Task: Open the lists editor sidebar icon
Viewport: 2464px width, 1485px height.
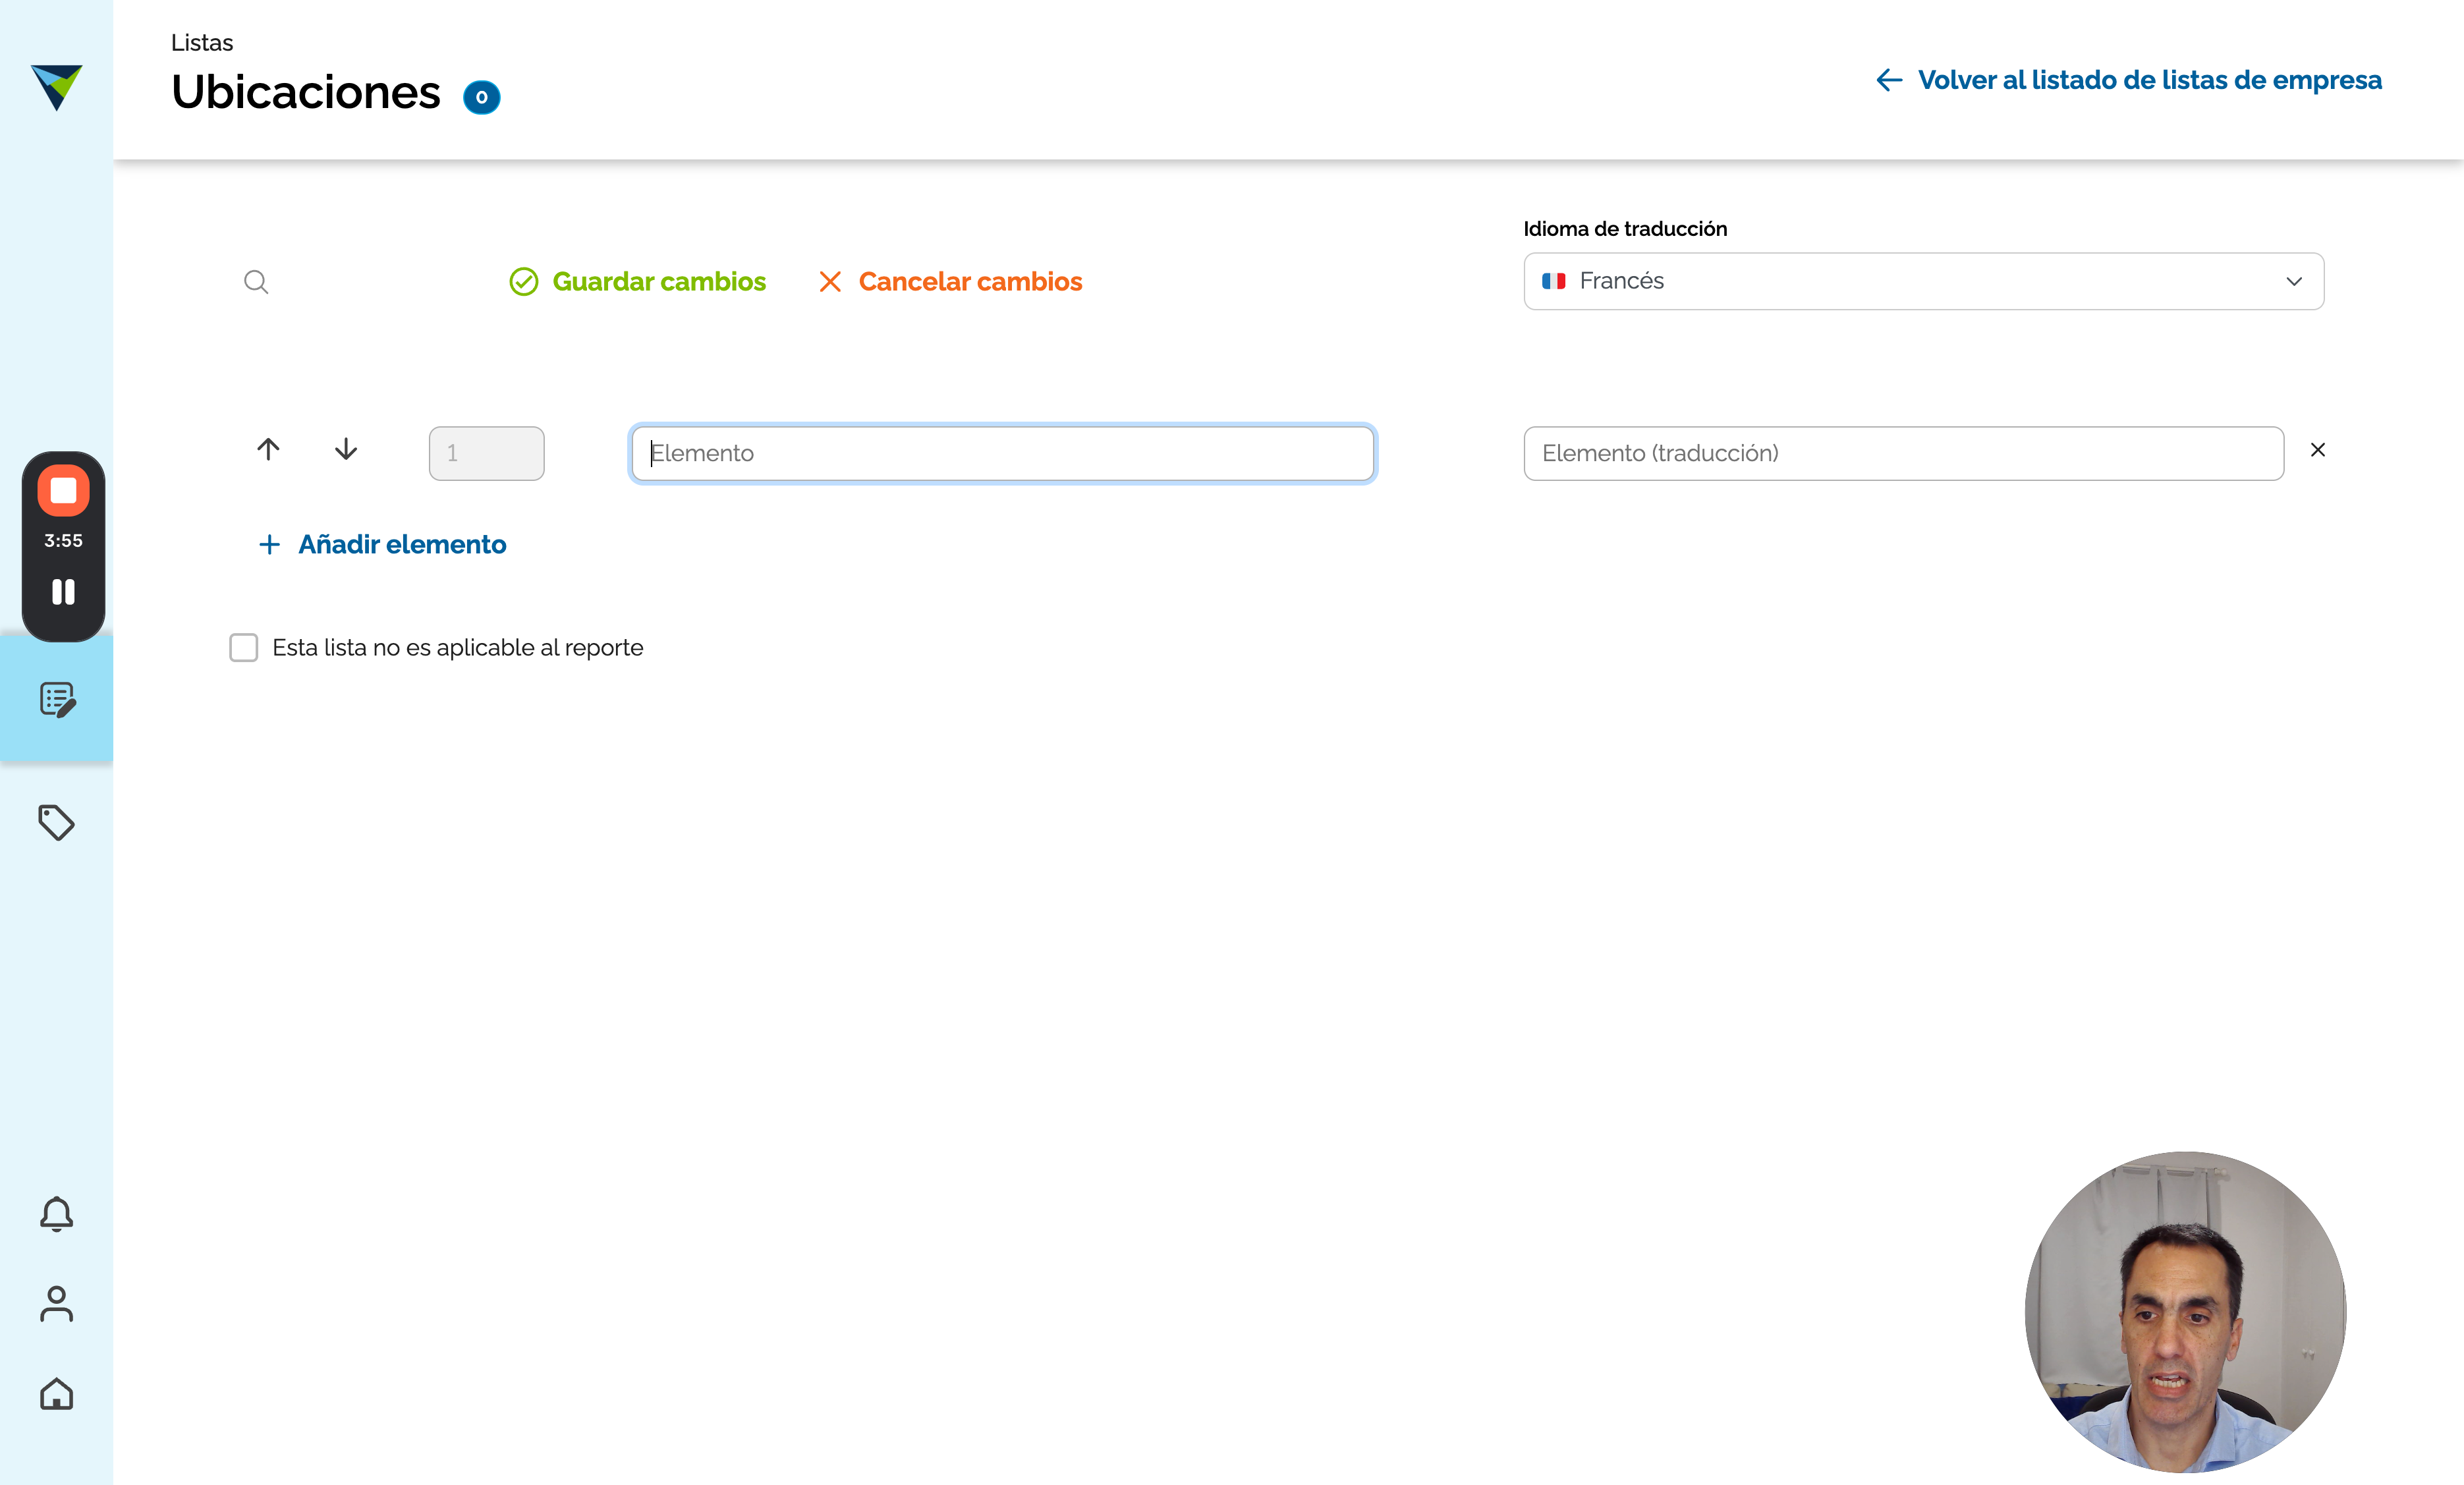Action: click(58, 700)
